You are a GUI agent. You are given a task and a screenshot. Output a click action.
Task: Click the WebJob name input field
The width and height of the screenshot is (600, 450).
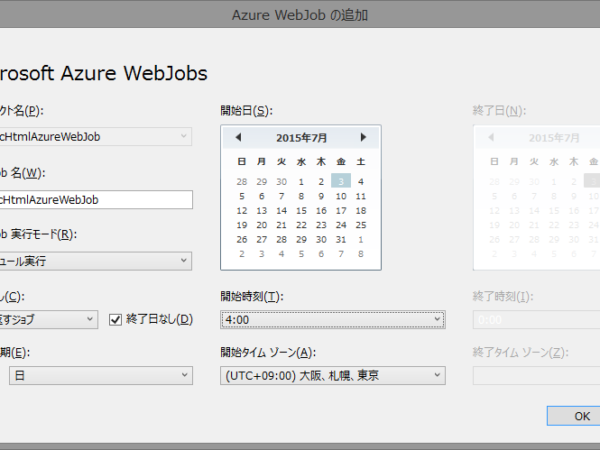pos(96,200)
